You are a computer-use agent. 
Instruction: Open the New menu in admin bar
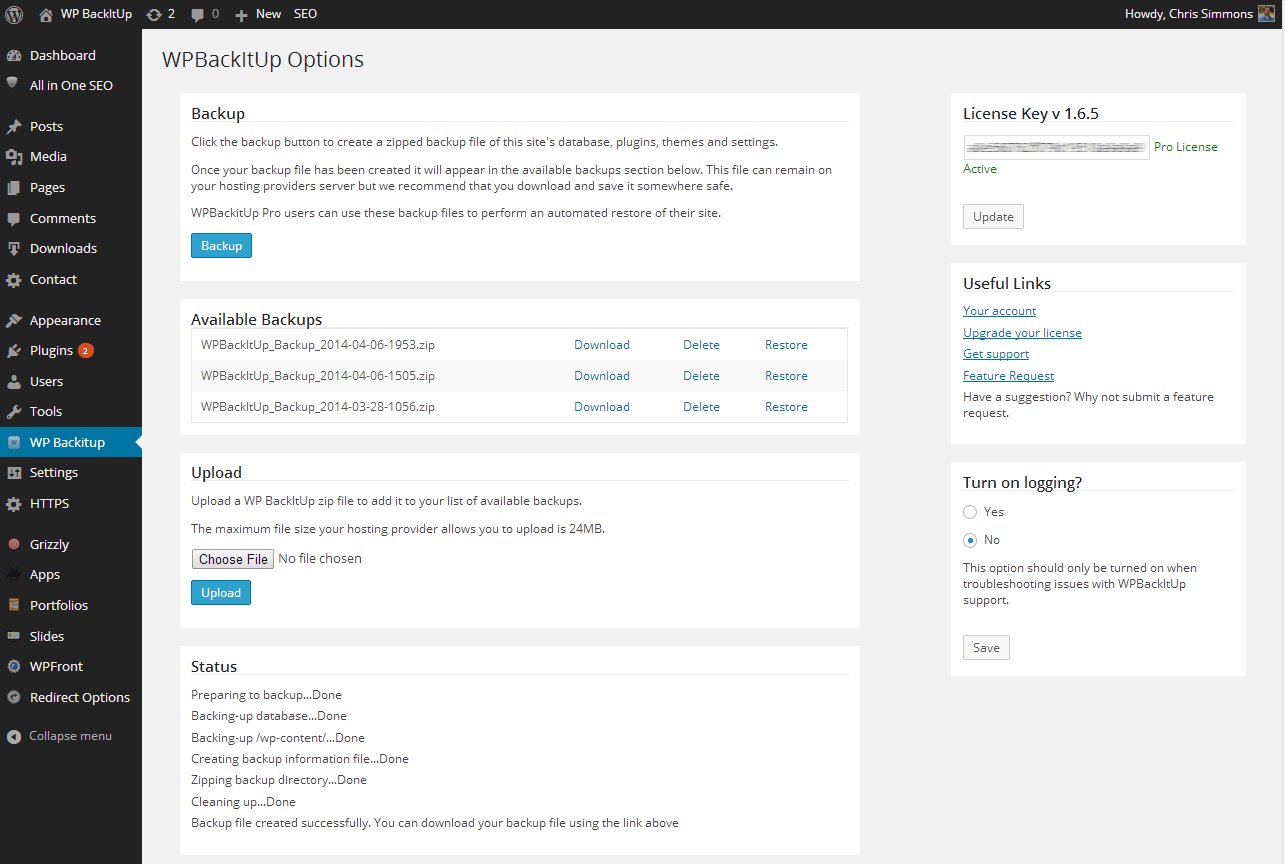point(268,14)
